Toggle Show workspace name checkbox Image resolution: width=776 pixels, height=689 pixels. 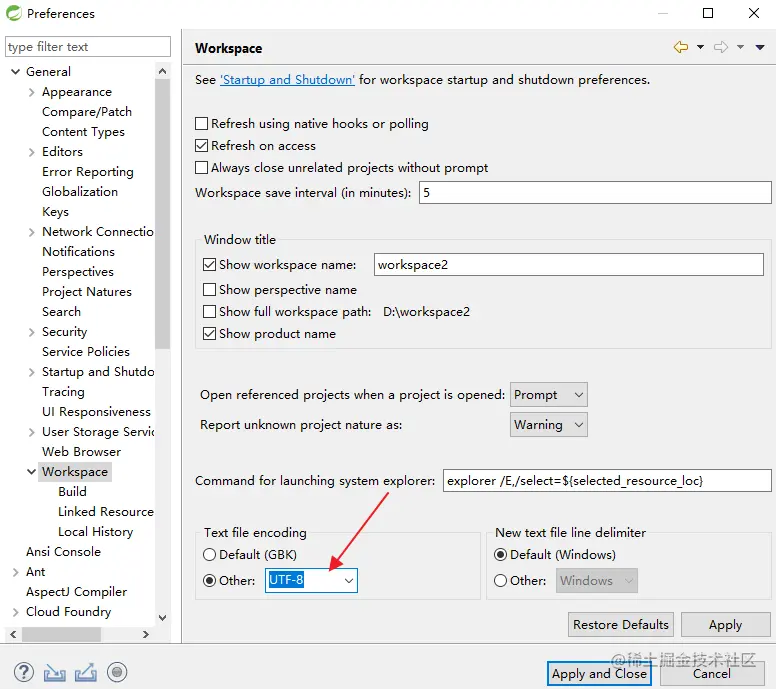point(209,264)
